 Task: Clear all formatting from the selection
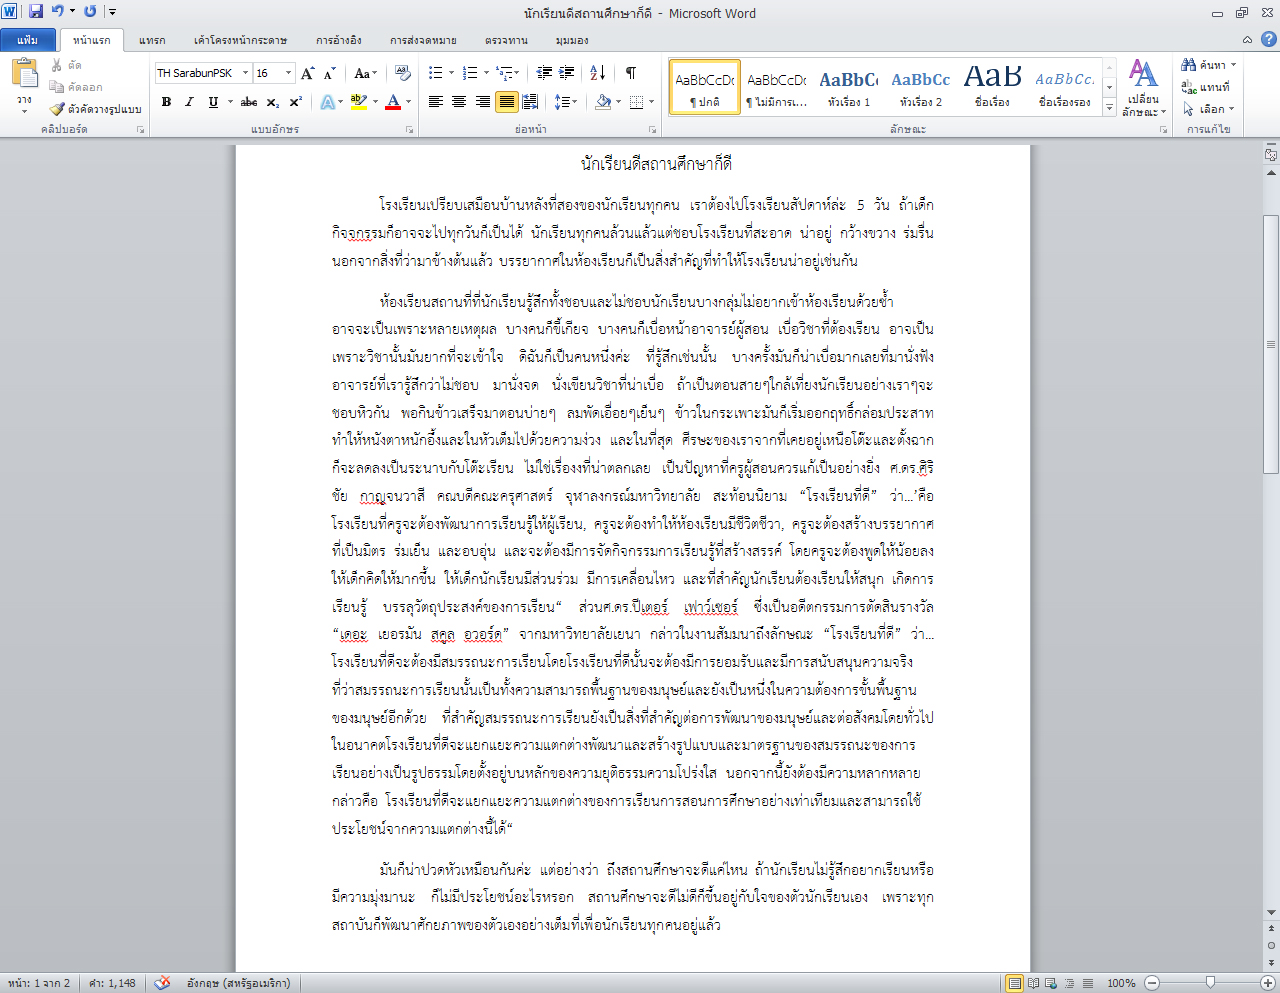403,73
